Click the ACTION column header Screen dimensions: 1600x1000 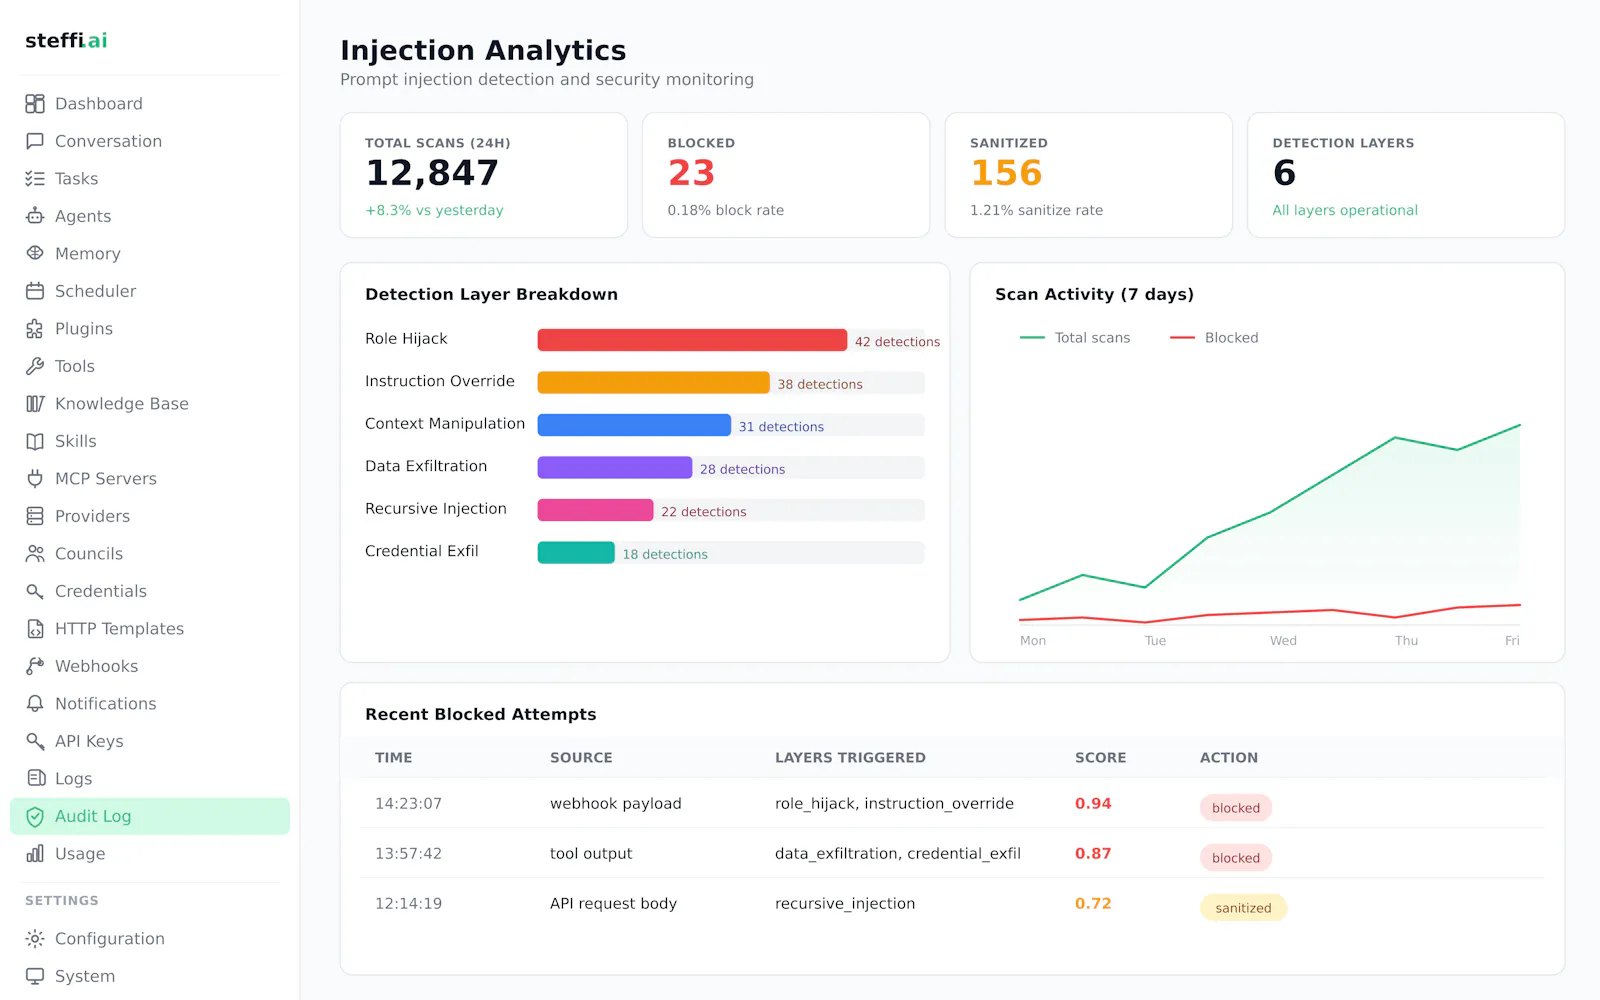1229,758
